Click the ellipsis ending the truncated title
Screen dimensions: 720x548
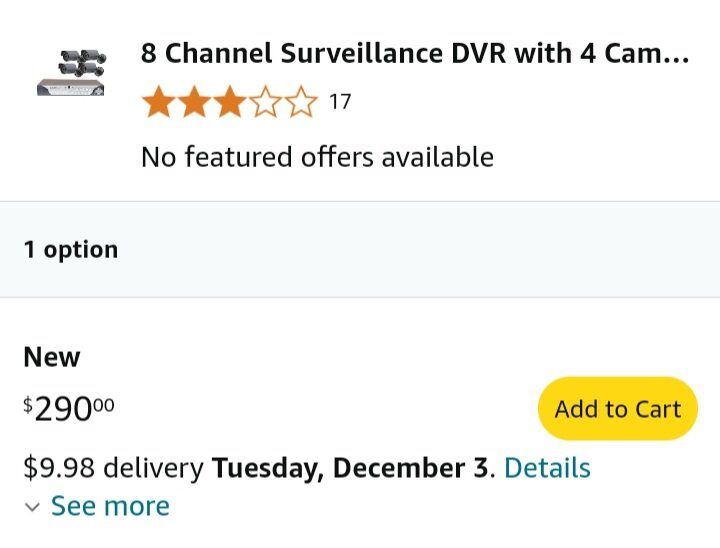coord(678,55)
